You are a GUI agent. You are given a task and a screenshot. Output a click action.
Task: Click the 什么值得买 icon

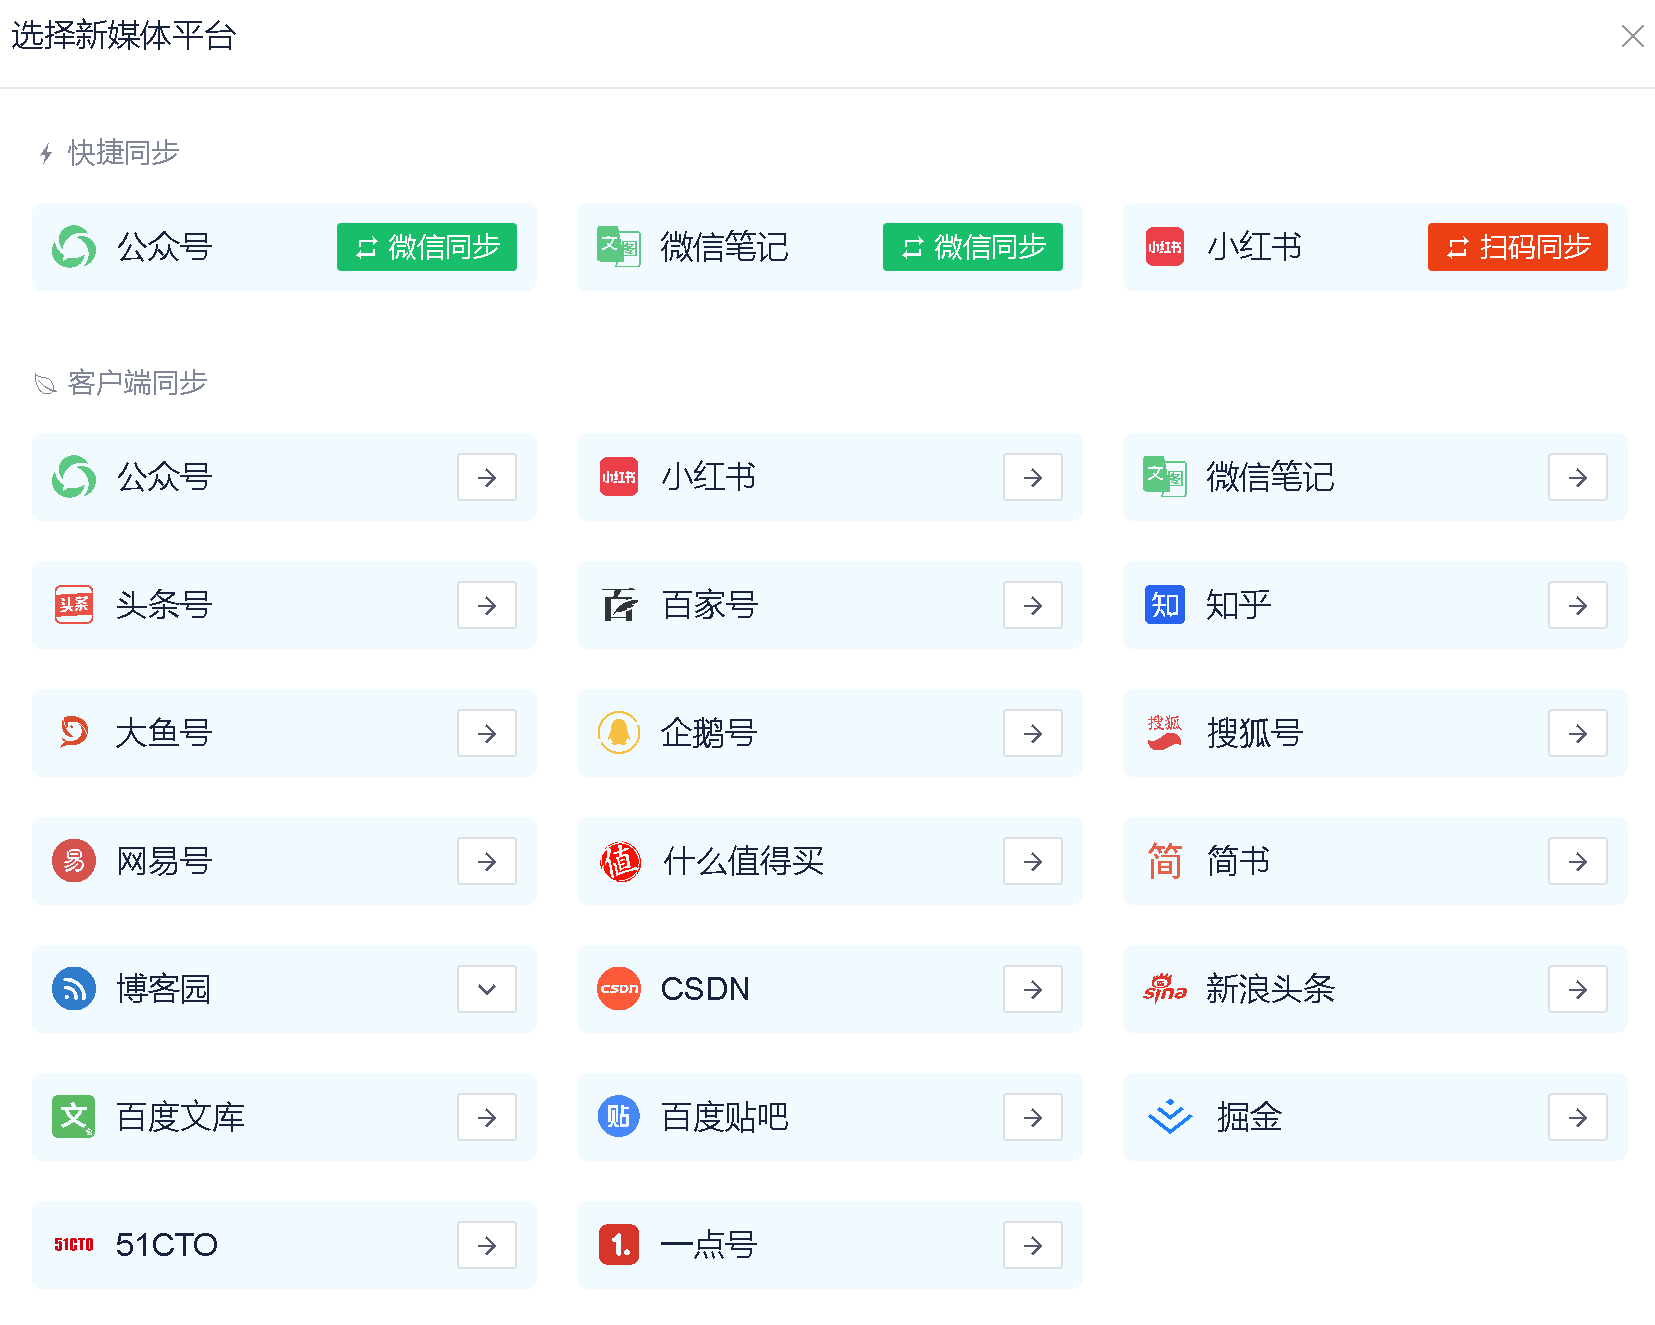(619, 861)
